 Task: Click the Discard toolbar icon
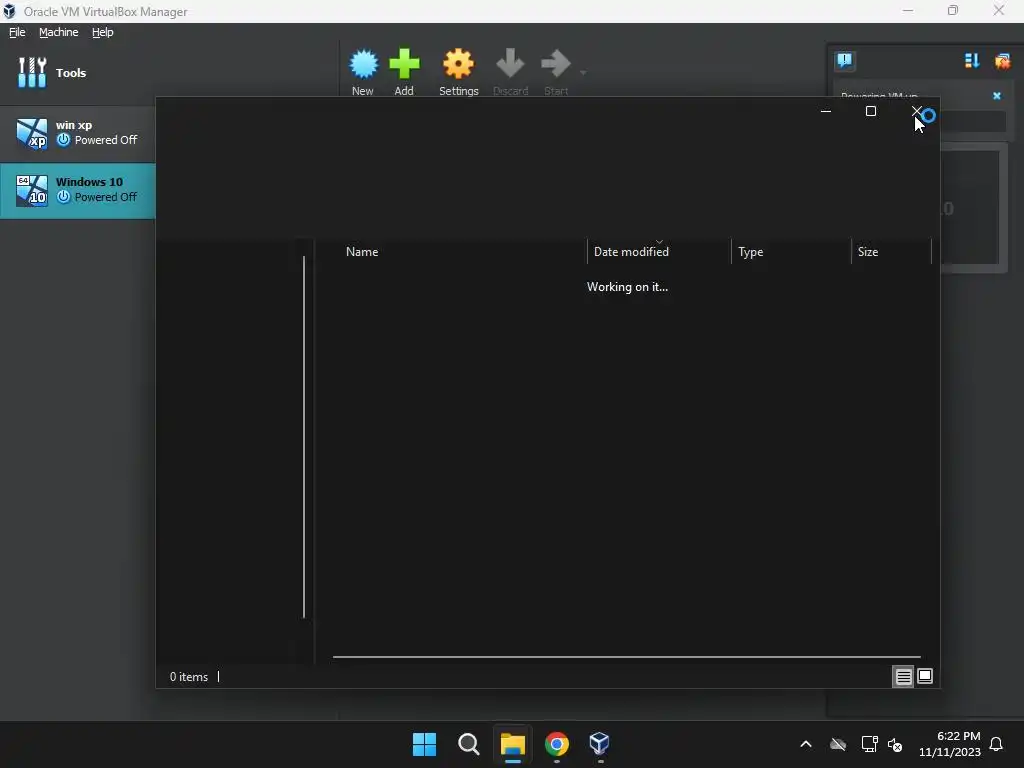click(x=510, y=72)
